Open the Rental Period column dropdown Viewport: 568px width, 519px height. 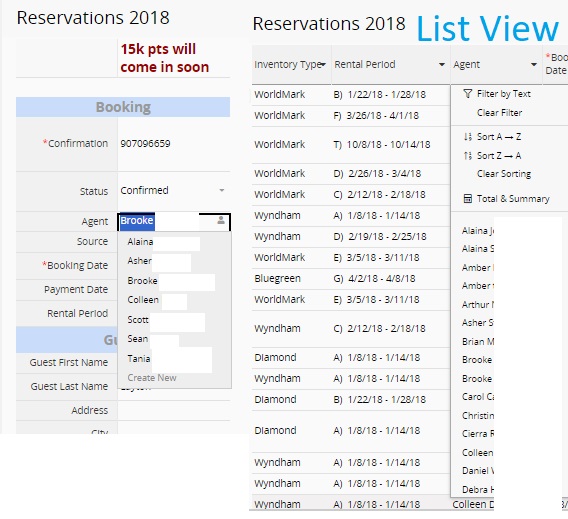tap(442, 64)
